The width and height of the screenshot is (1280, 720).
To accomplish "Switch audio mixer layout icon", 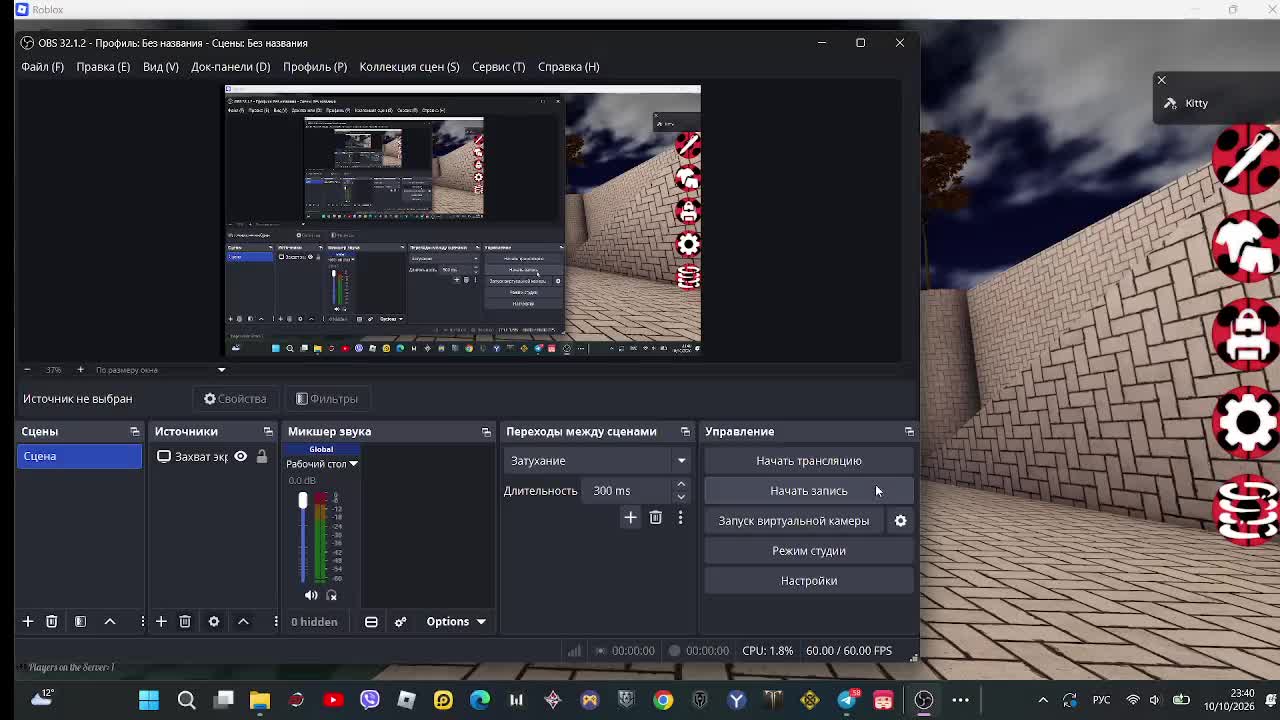I will pyautogui.click(x=371, y=621).
